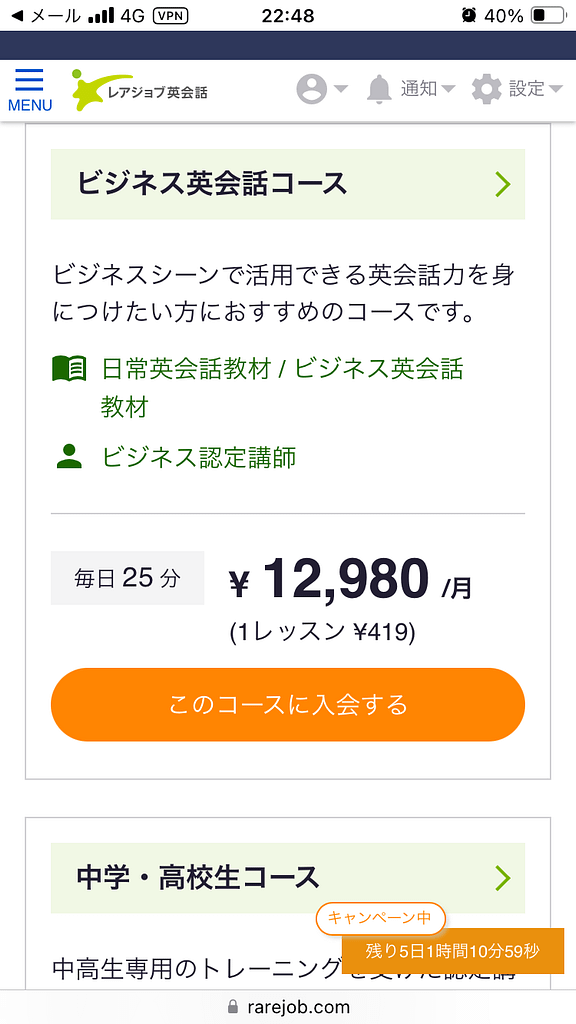Open the 中学・高校生コース chevron
Viewport: 576px width, 1024px height.
503,878
